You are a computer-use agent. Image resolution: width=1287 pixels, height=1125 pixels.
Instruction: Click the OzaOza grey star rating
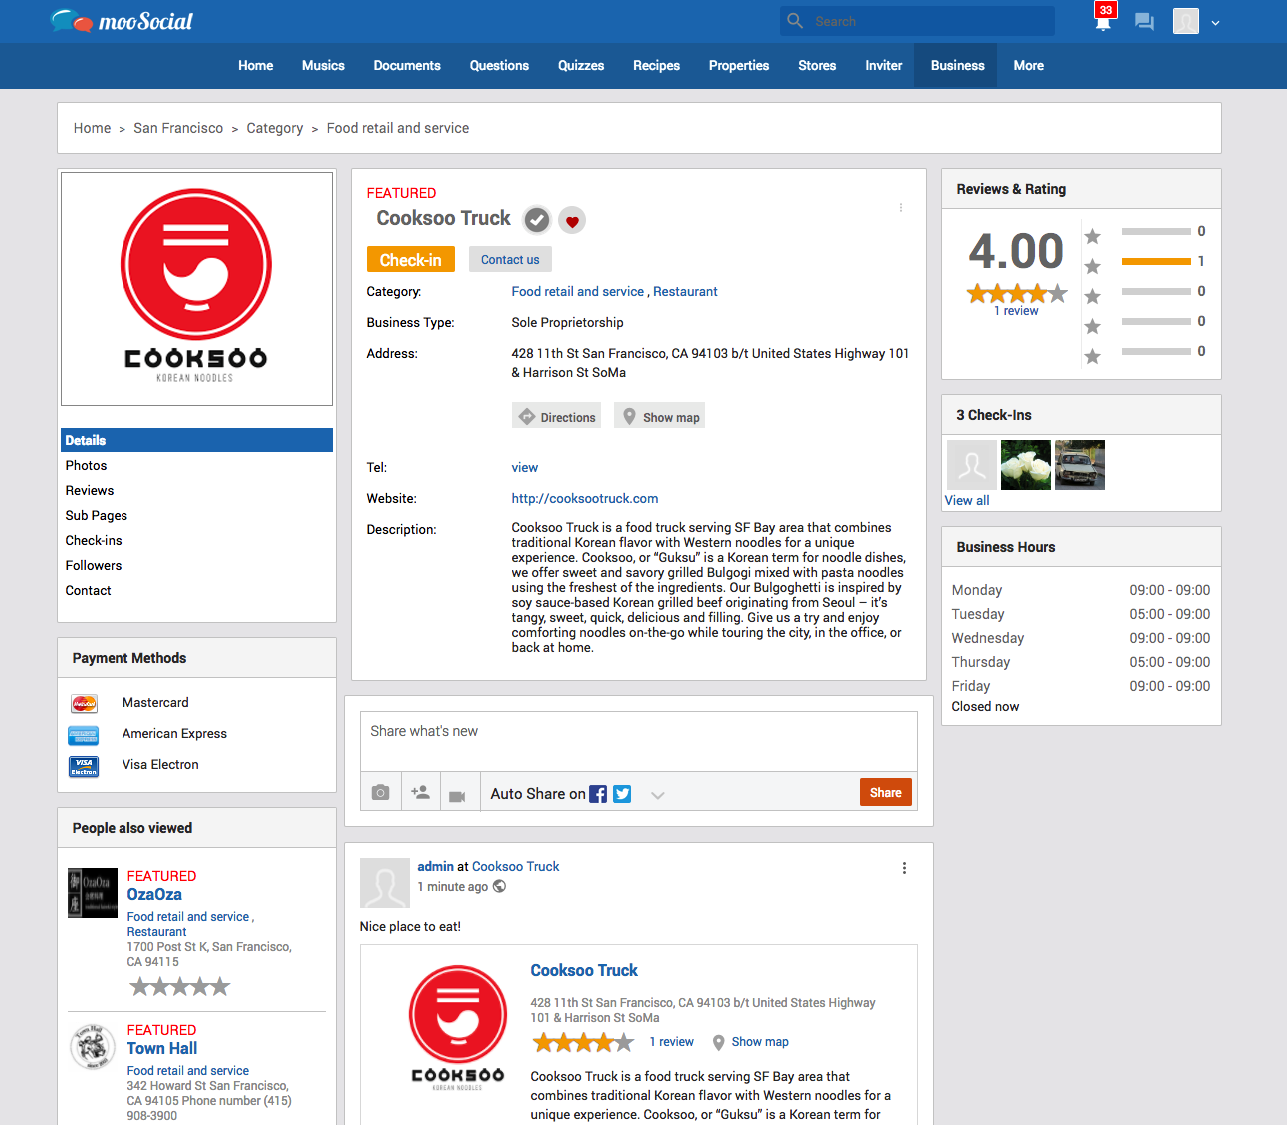[179, 987]
